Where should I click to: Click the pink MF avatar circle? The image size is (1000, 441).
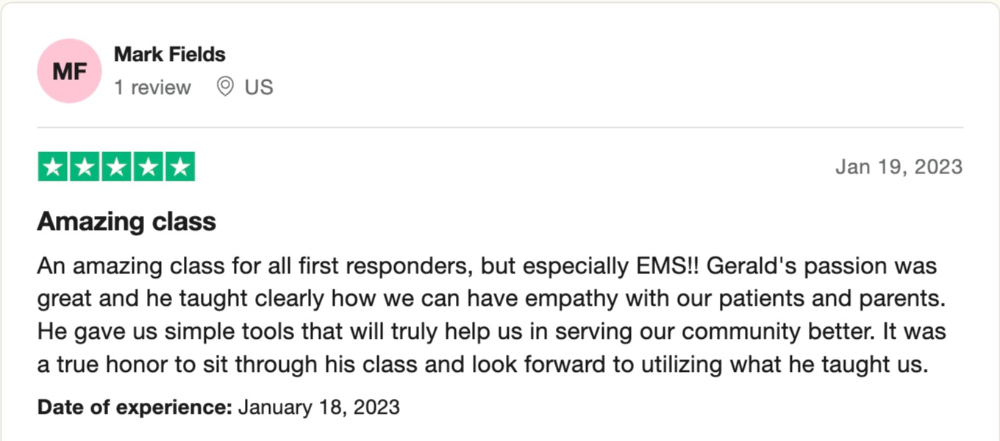point(69,71)
